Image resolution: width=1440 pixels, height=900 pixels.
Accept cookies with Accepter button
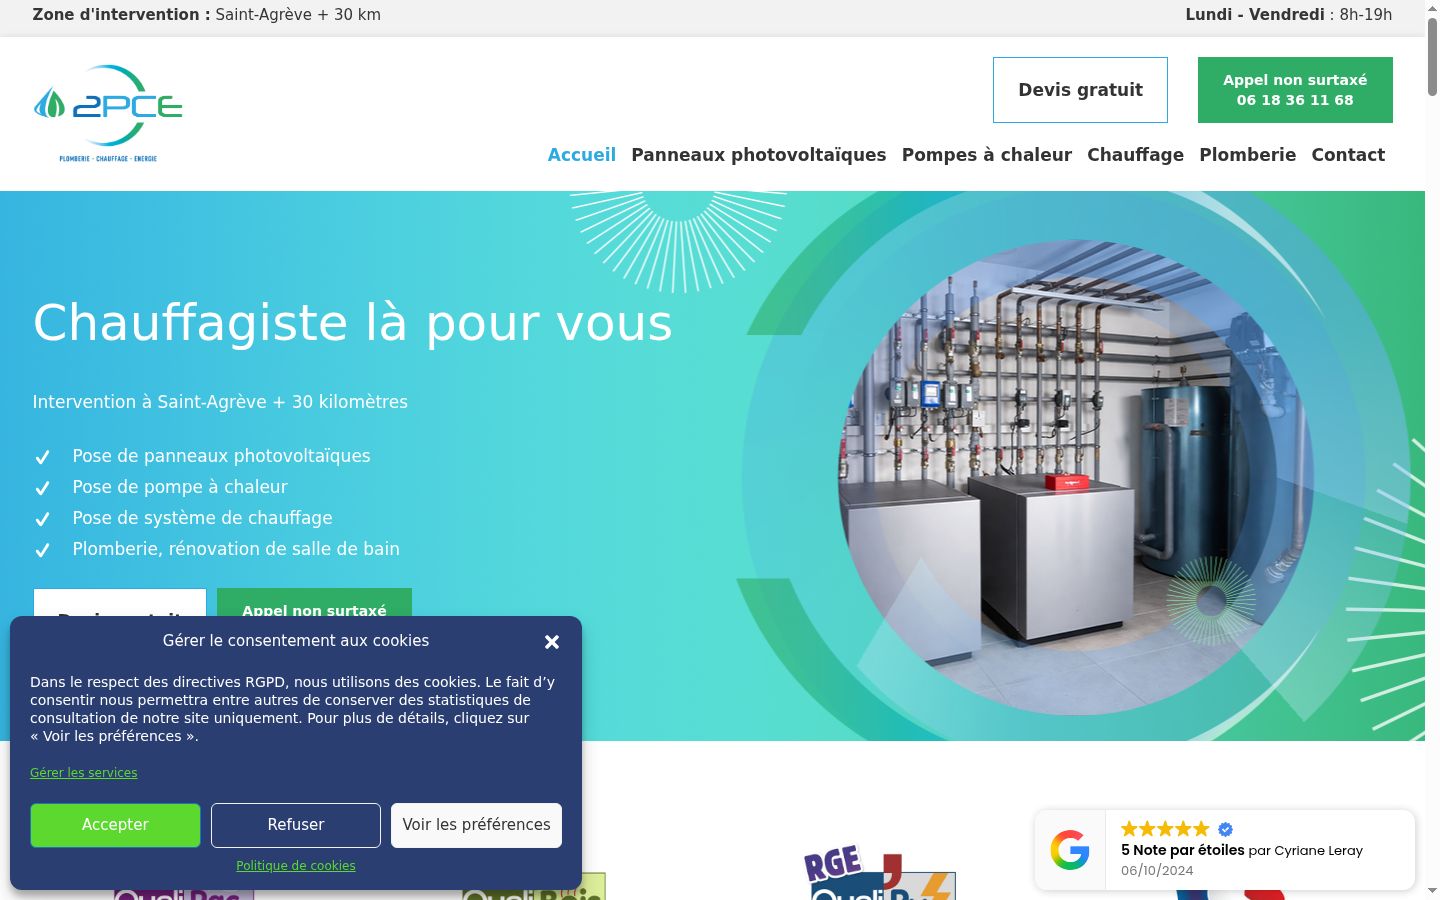[115, 825]
